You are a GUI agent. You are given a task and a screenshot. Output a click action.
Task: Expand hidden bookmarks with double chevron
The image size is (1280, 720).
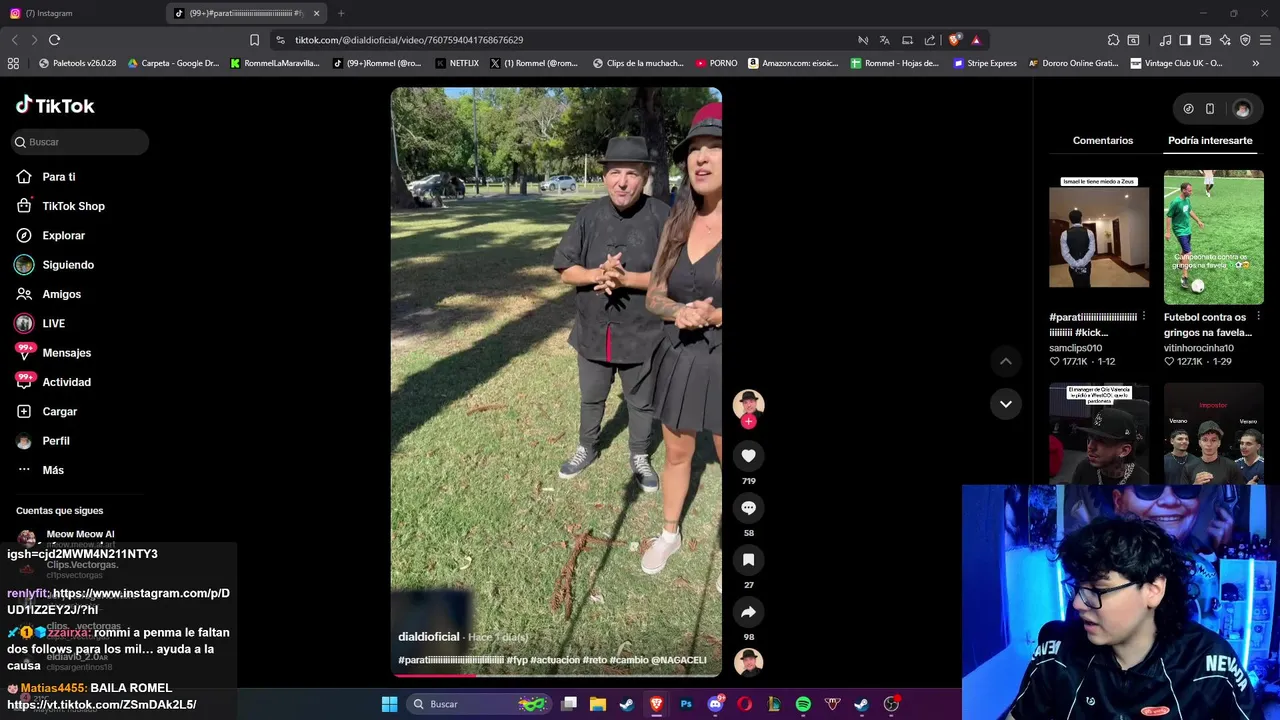coord(1256,63)
